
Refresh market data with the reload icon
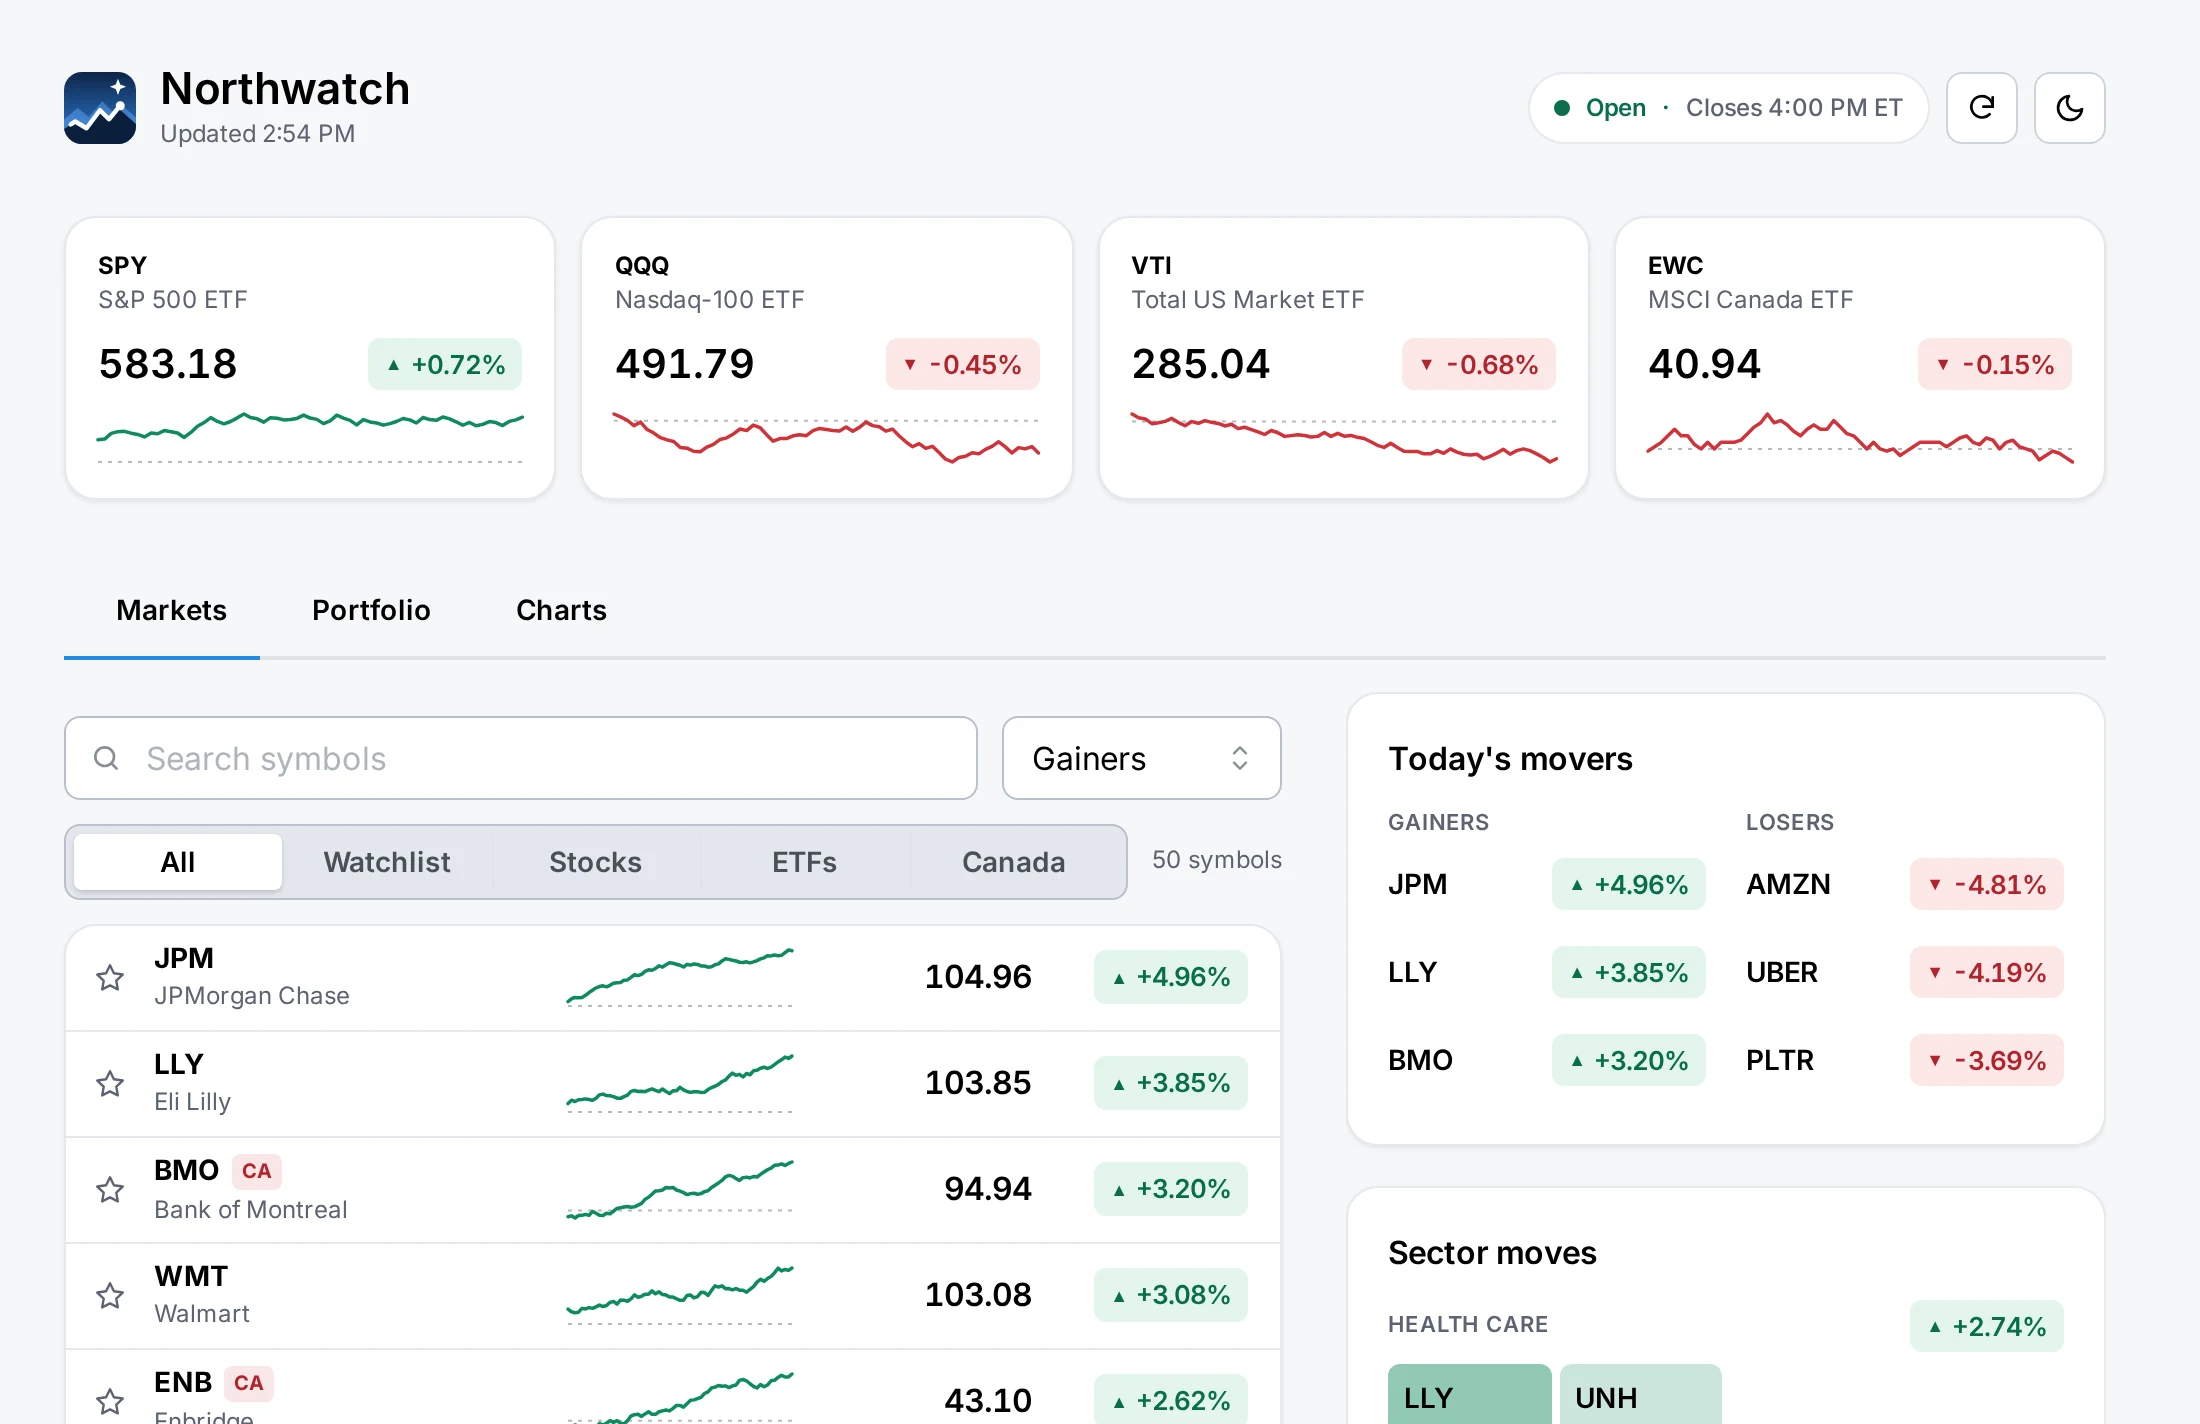coord(1981,108)
